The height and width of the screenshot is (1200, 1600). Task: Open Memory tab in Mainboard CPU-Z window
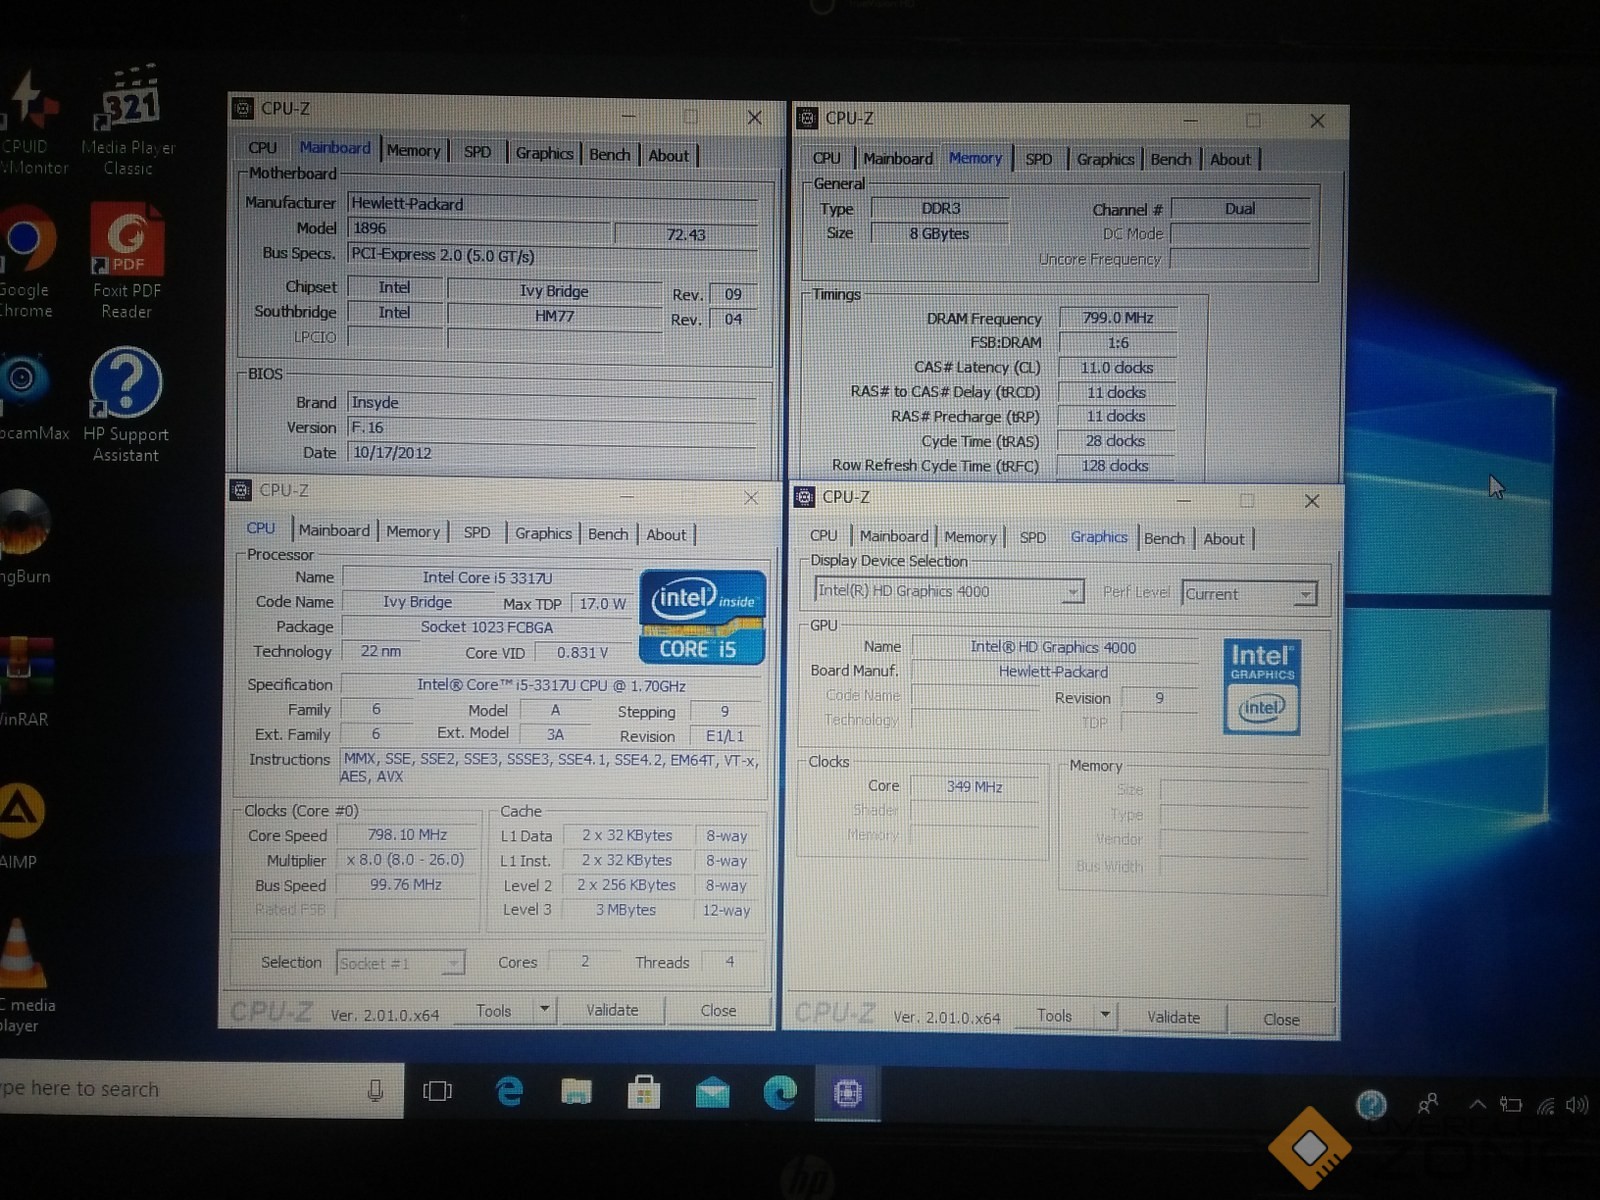pyautogui.click(x=413, y=151)
